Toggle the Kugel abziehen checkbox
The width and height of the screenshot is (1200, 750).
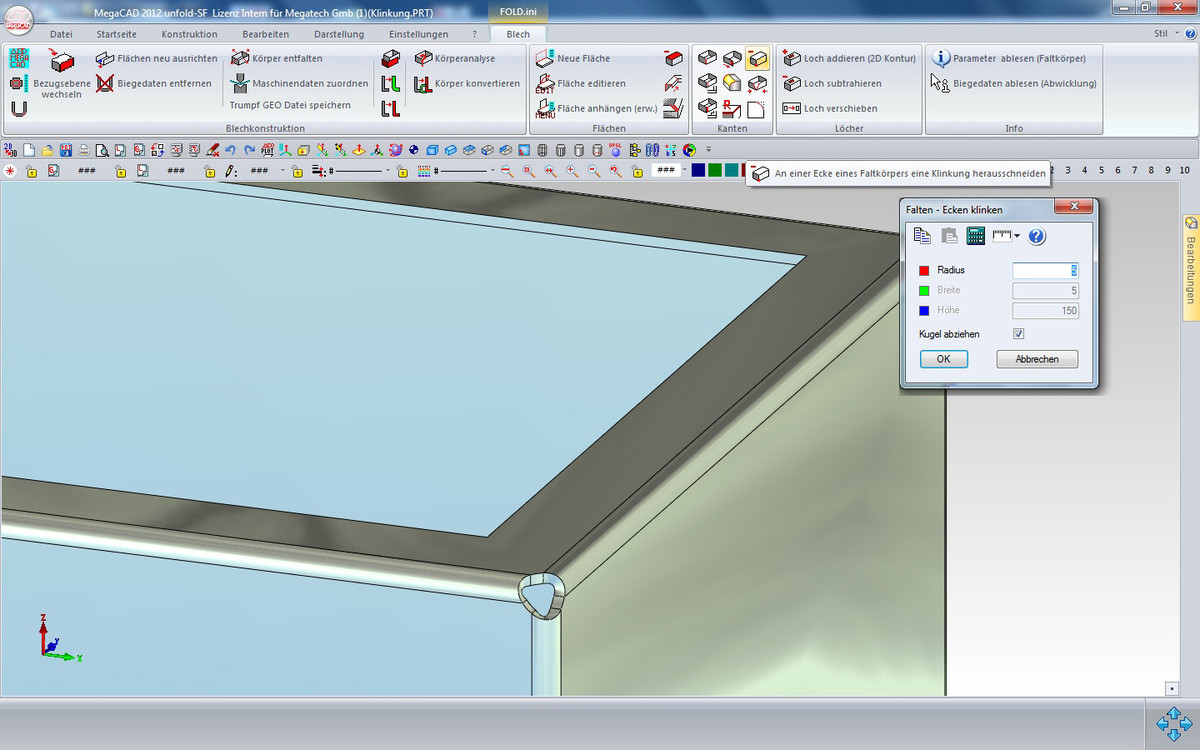pyautogui.click(x=1019, y=334)
